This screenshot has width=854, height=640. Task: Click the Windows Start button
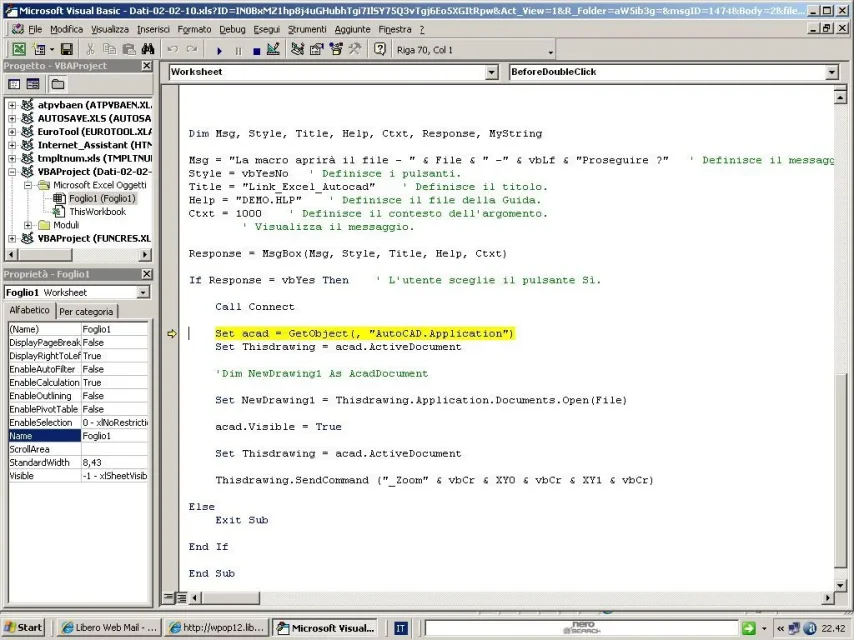tap(23, 627)
